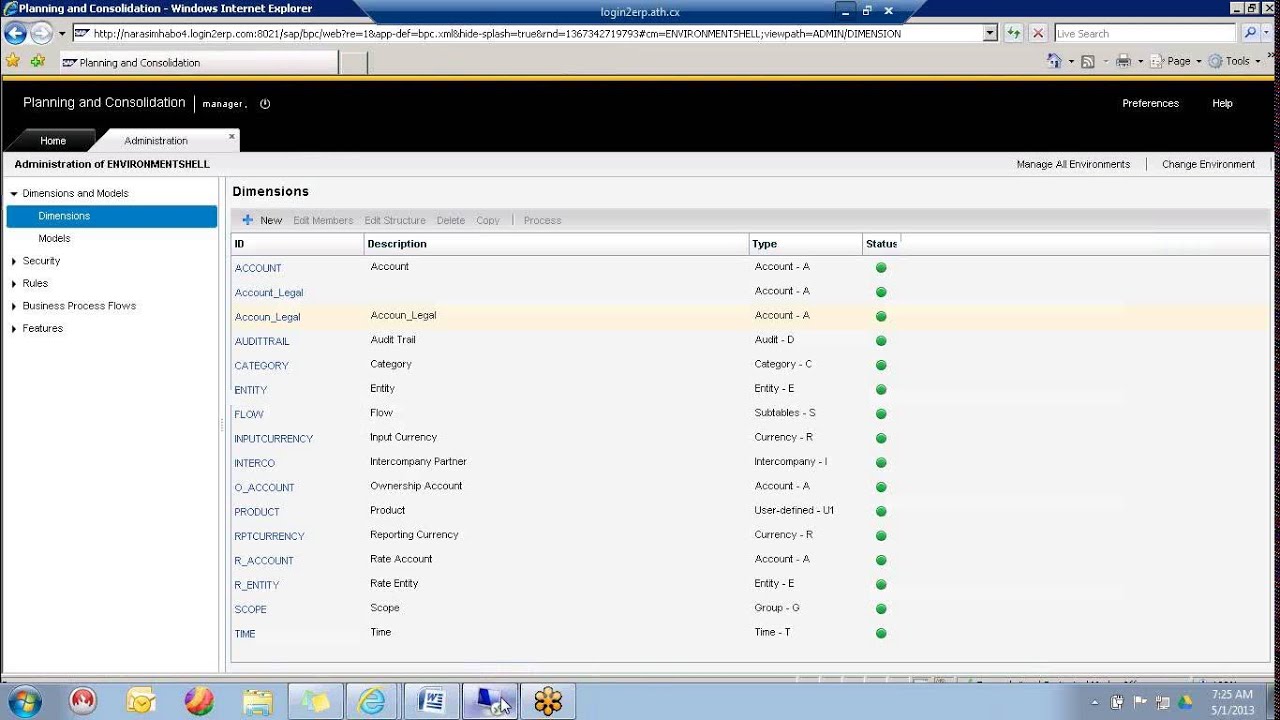Open the email envelope taskbar icon
The height and width of the screenshot is (720, 1280).
(141, 702)
